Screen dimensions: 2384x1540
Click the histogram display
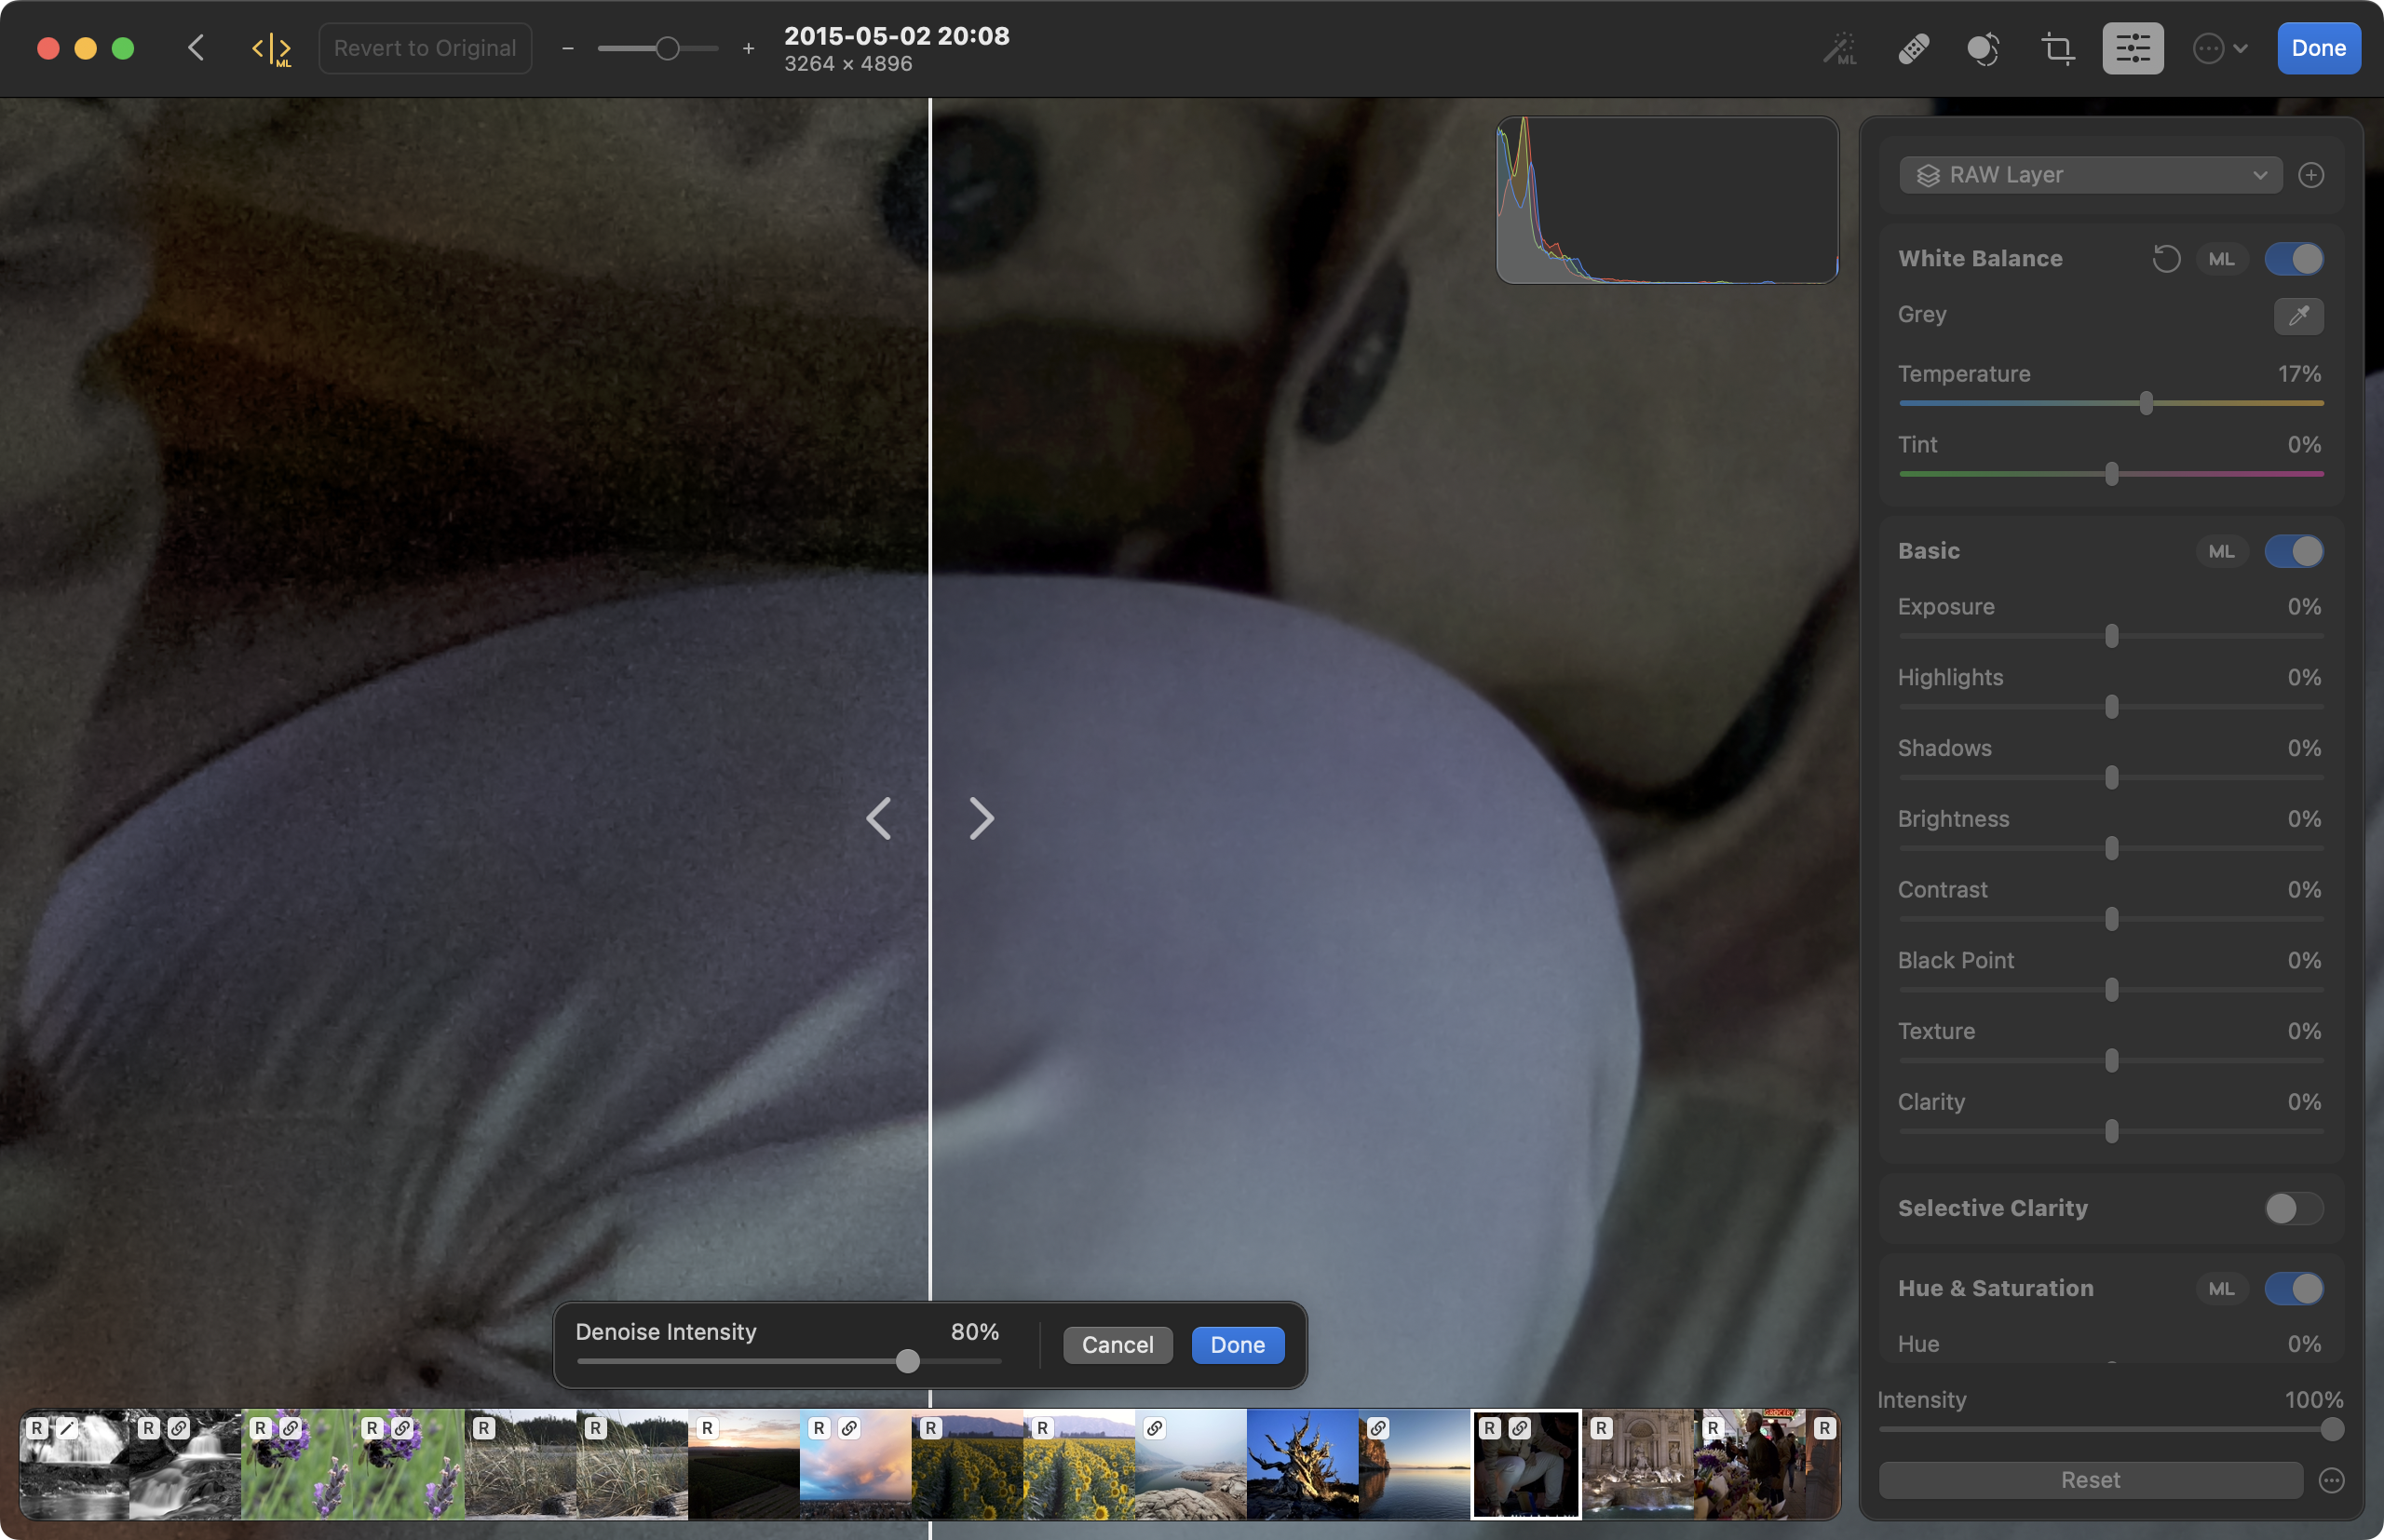pos(1667,200)
